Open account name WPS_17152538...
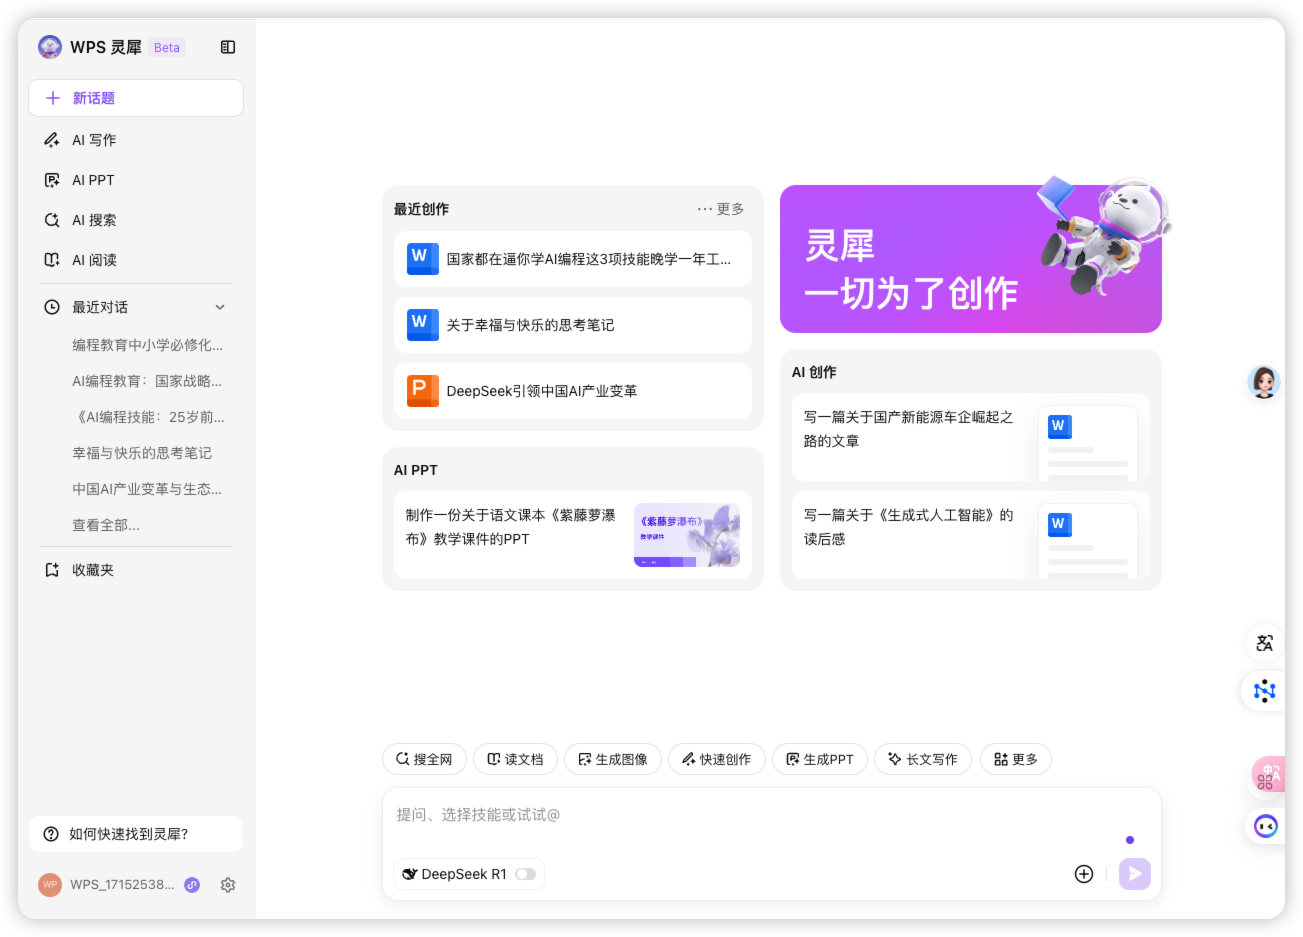1303x937 pixels. click(122, 885)
